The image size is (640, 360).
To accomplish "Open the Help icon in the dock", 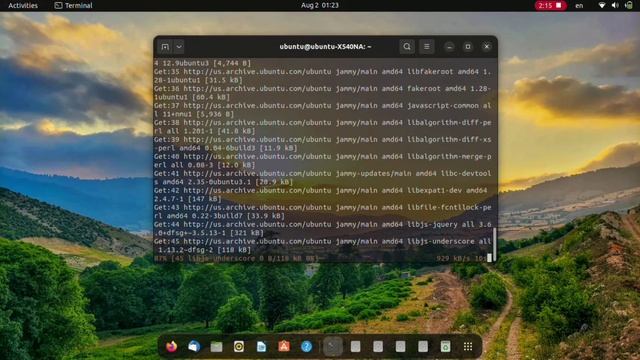I will click(307, 347).
